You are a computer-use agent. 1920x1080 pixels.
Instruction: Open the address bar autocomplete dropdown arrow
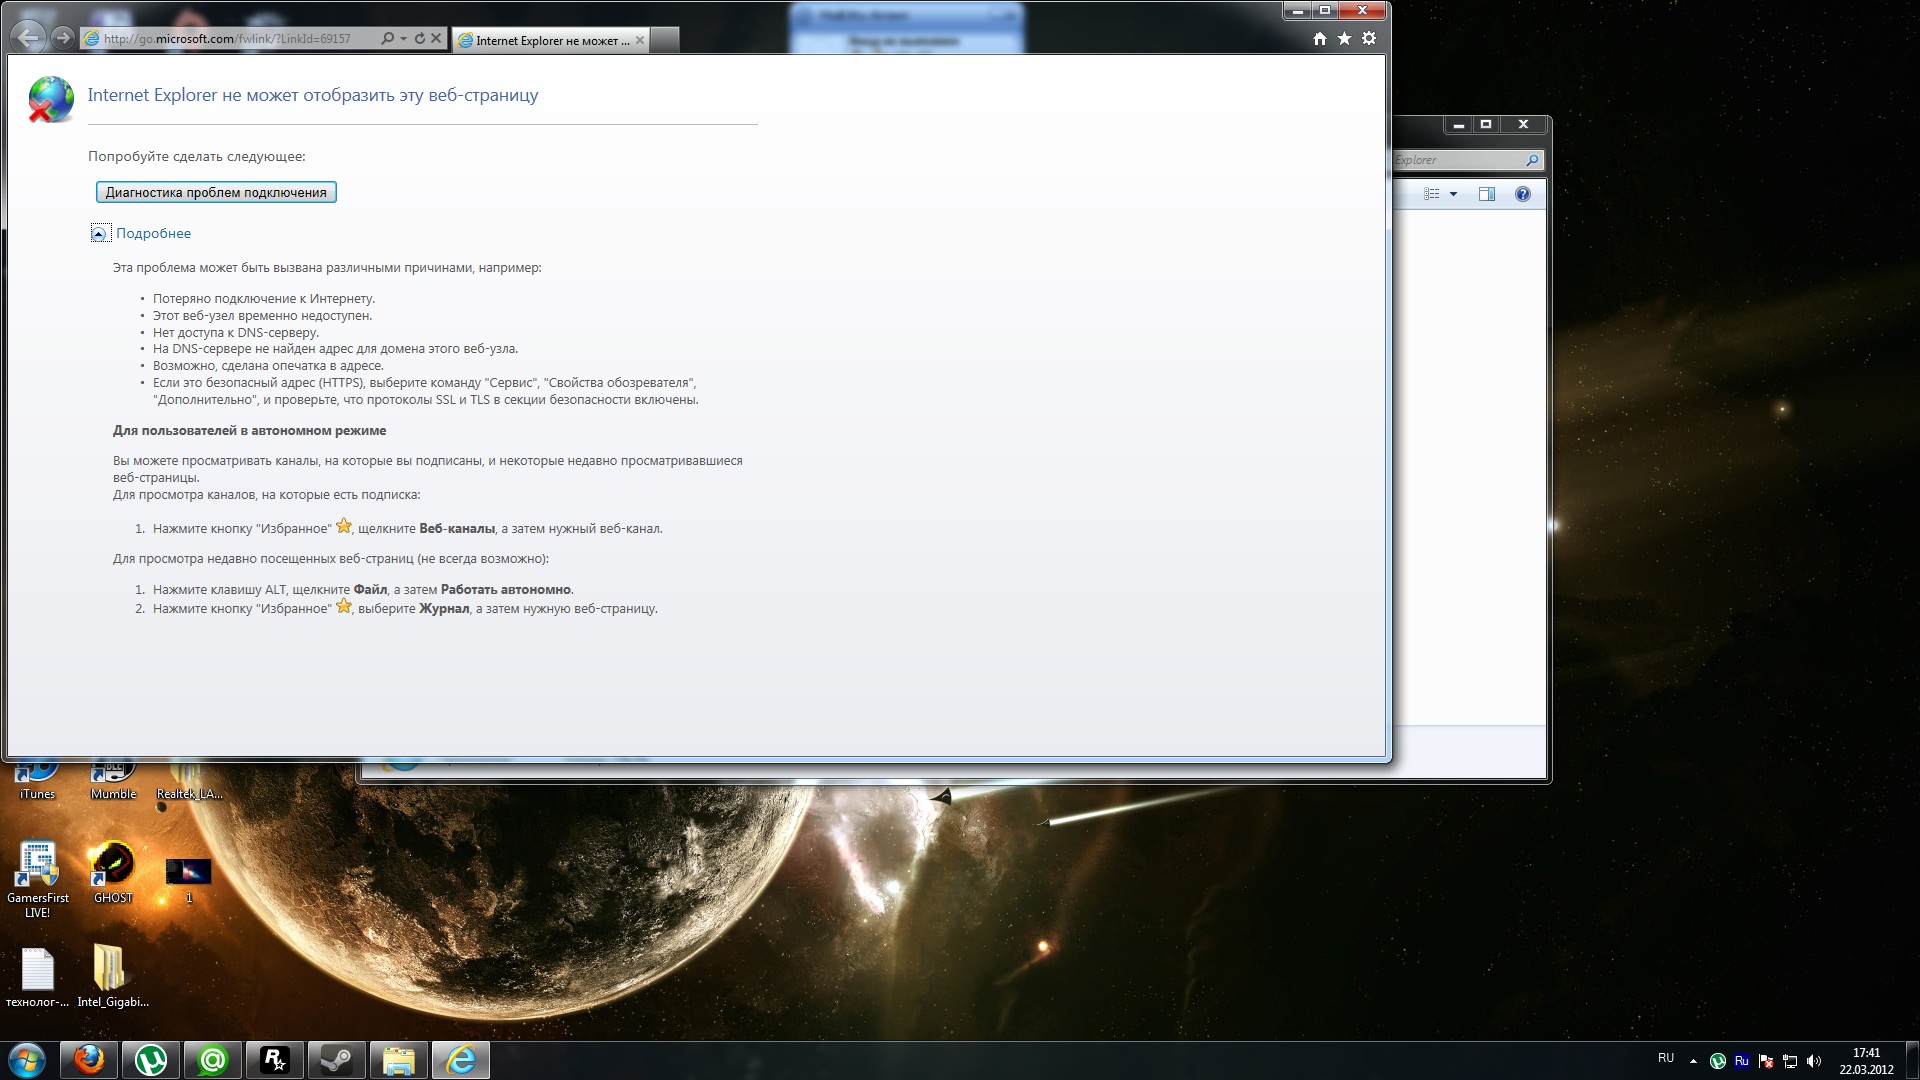point(403,39)
